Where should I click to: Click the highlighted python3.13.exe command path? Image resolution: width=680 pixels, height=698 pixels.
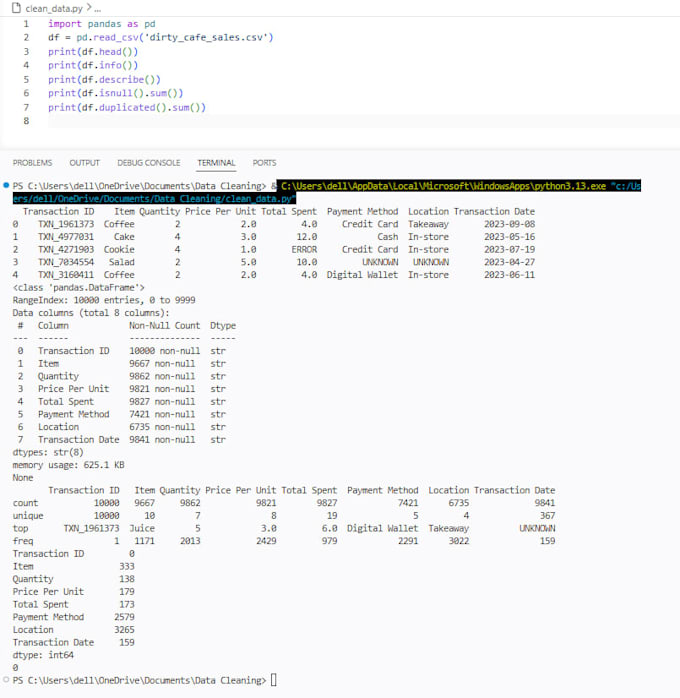click(443, 186)
